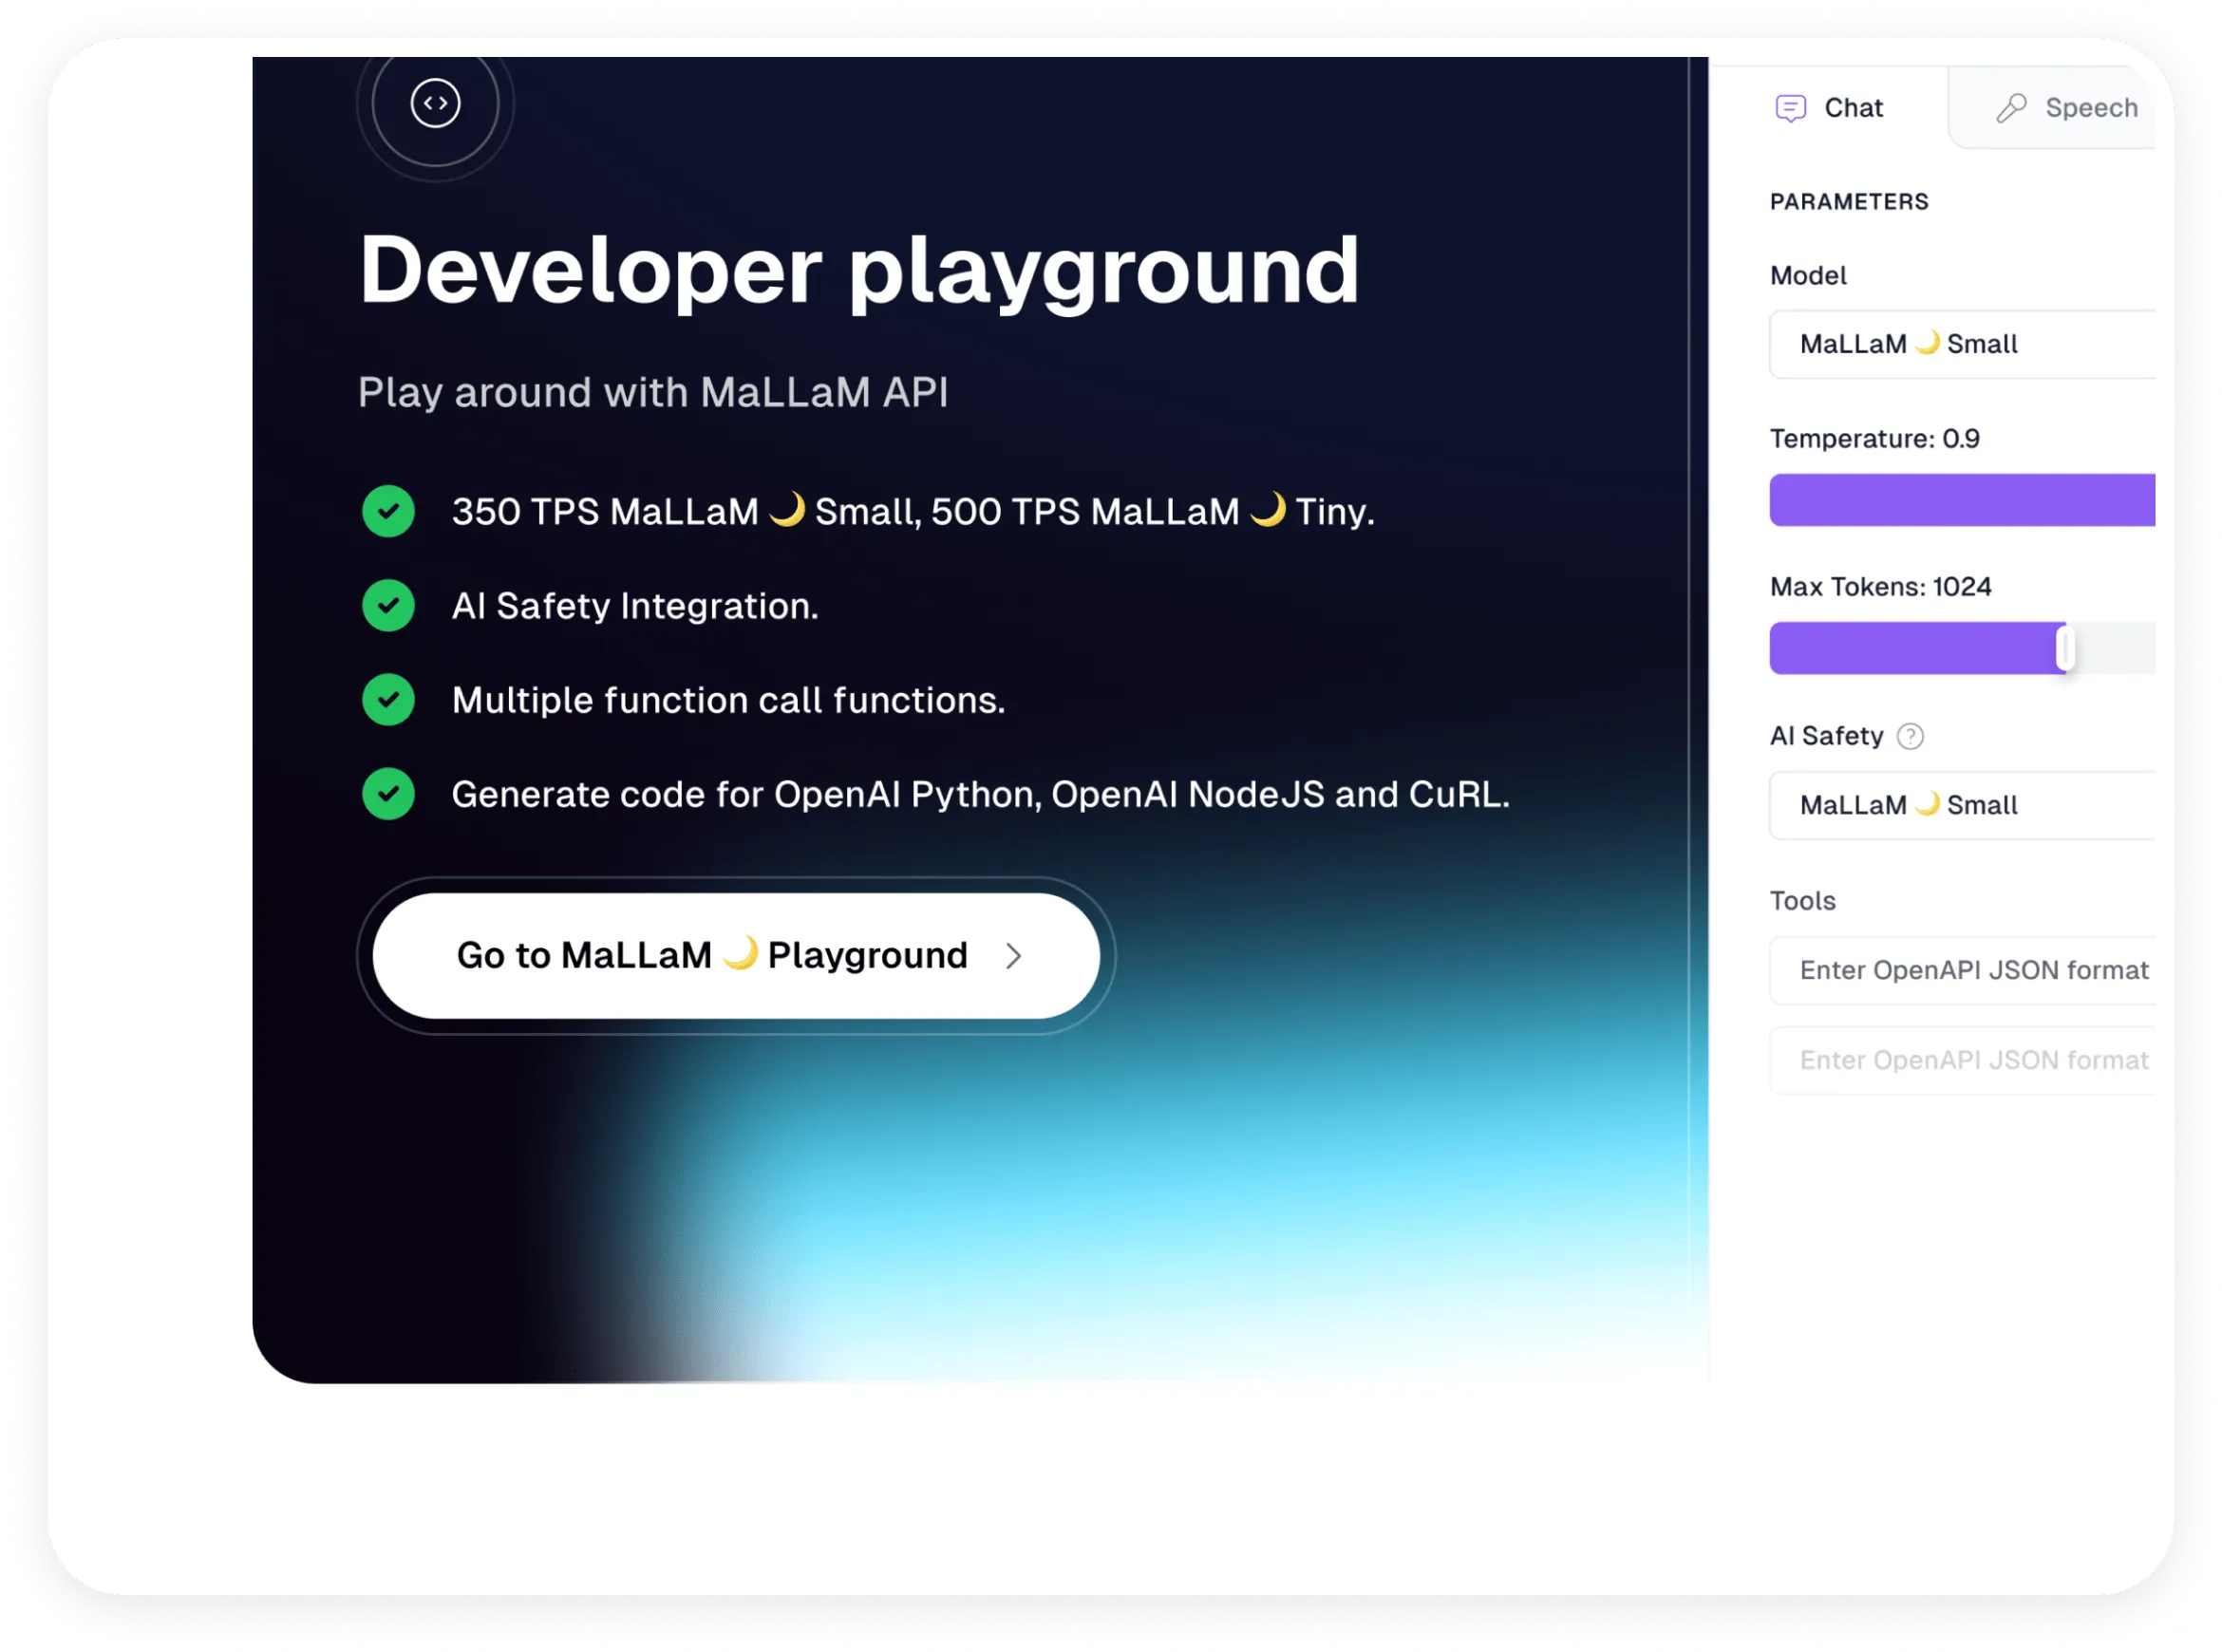Open the AI Safety model dropdown
Screen dimensions: 2222x1652
coord(1962,806)
